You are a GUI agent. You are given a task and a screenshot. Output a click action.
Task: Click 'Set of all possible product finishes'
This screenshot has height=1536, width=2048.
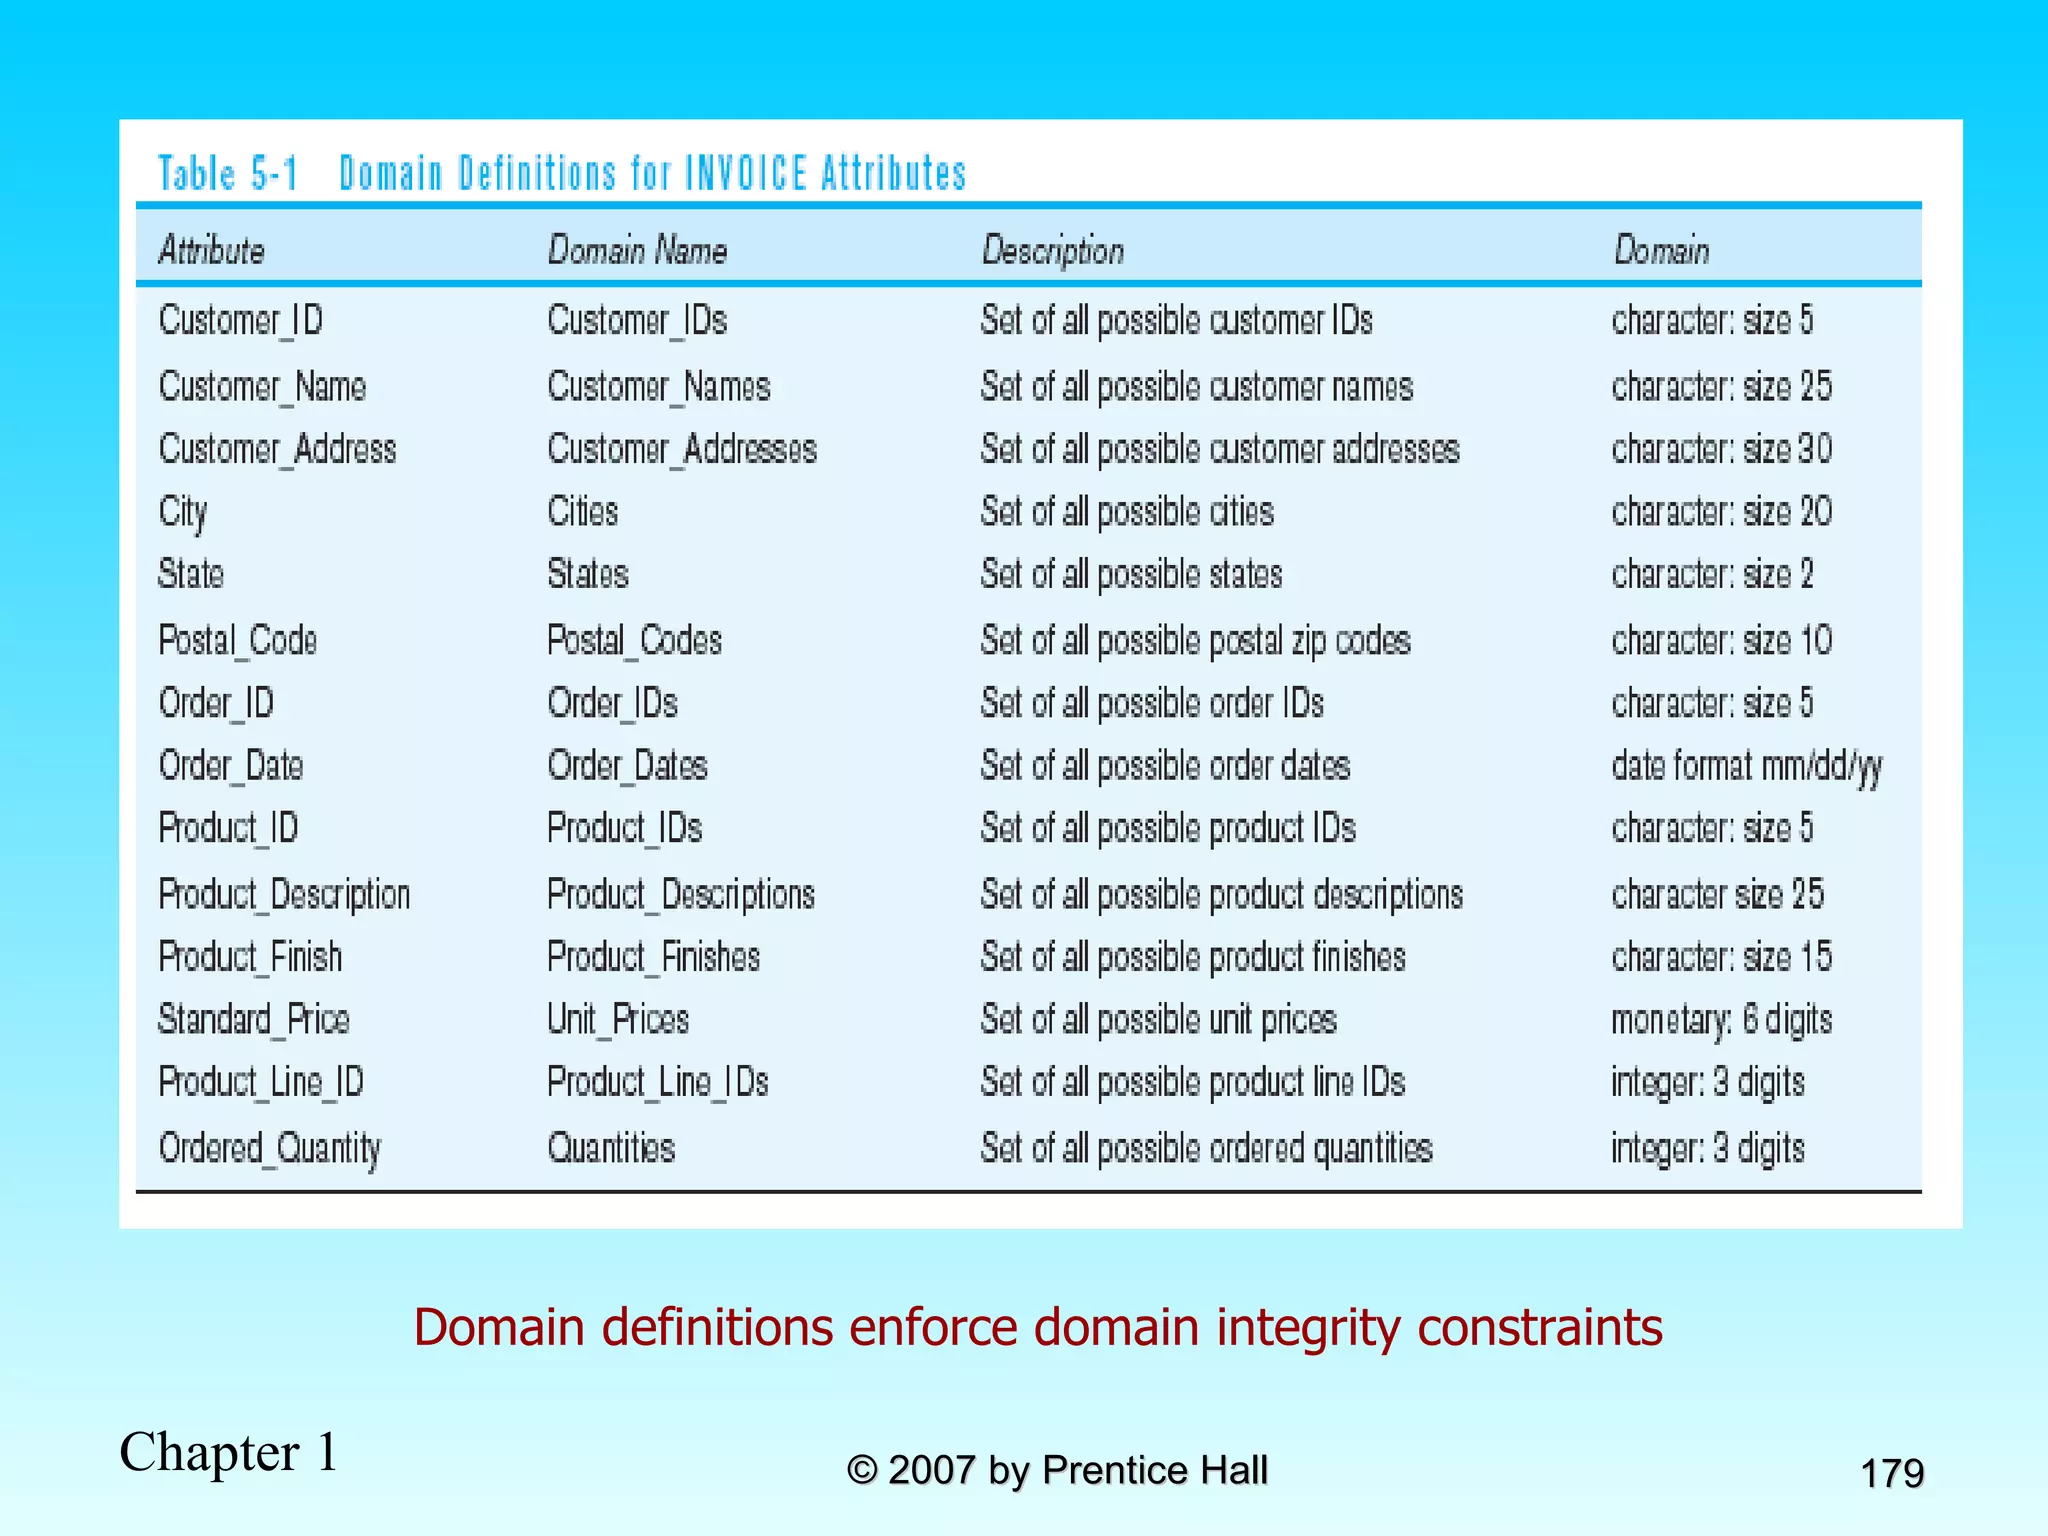[x=1193, y=957]
